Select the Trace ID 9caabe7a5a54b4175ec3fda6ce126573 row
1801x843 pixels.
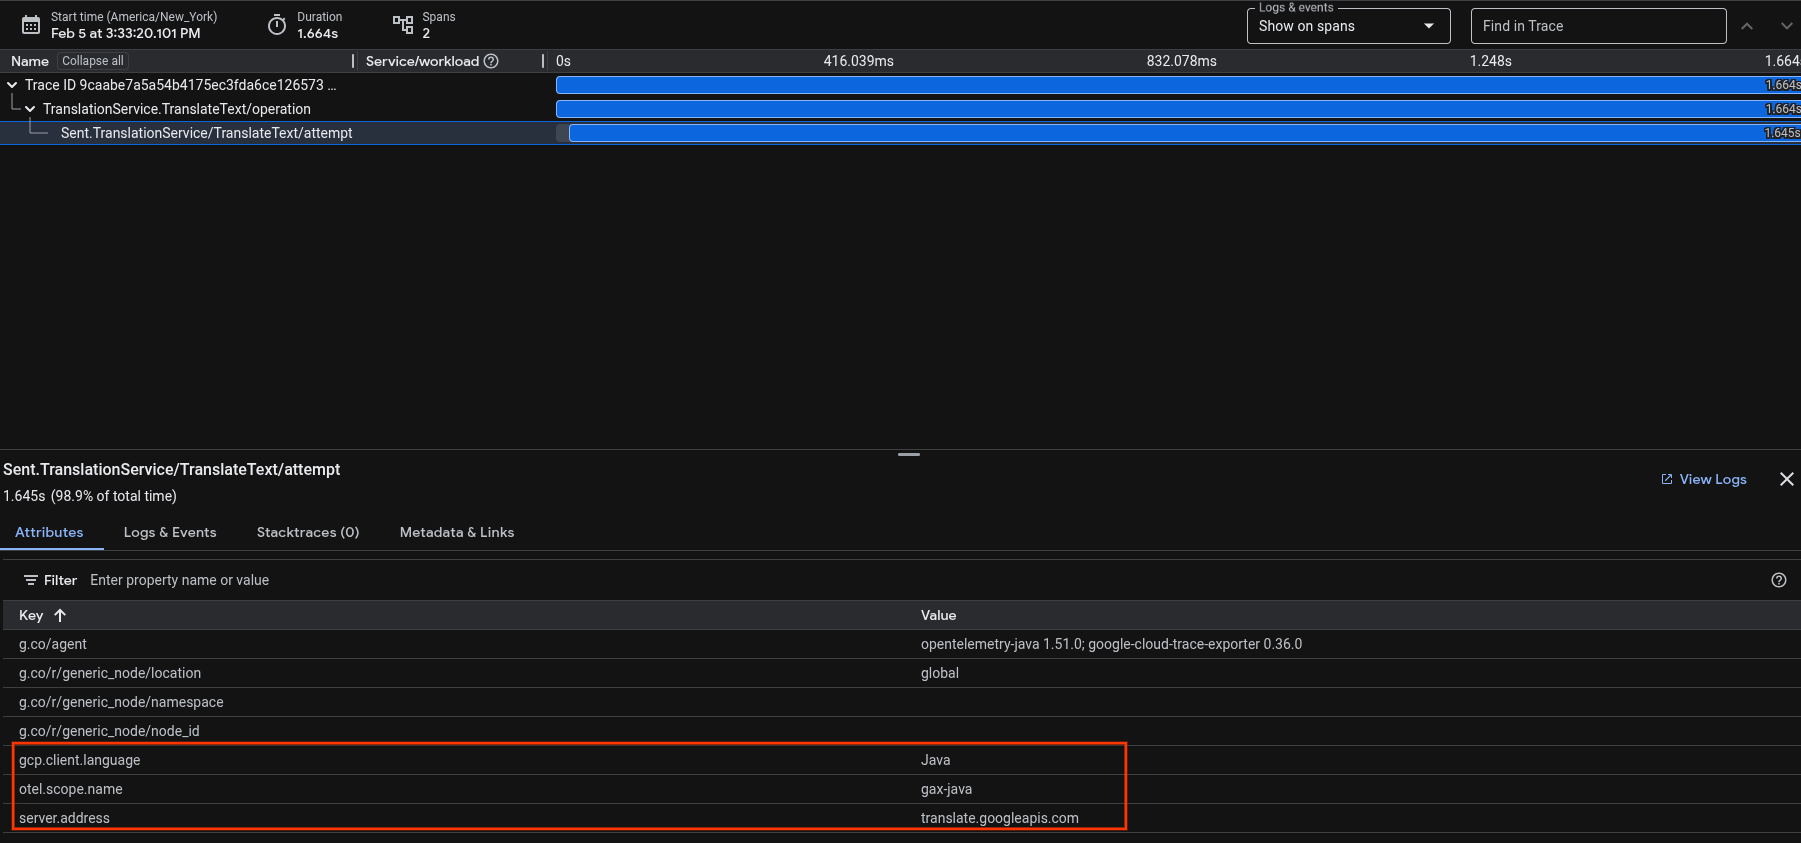coord(180,85)
